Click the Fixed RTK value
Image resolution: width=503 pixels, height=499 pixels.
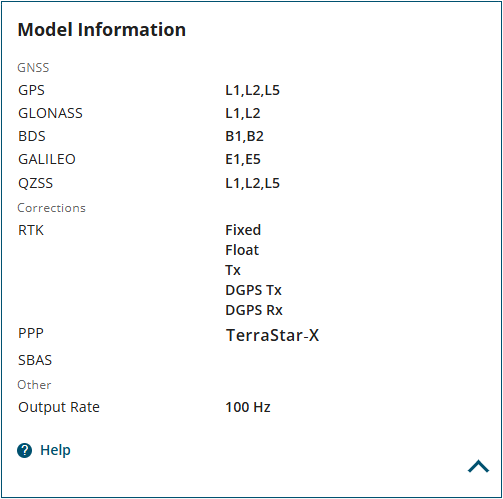243,230
